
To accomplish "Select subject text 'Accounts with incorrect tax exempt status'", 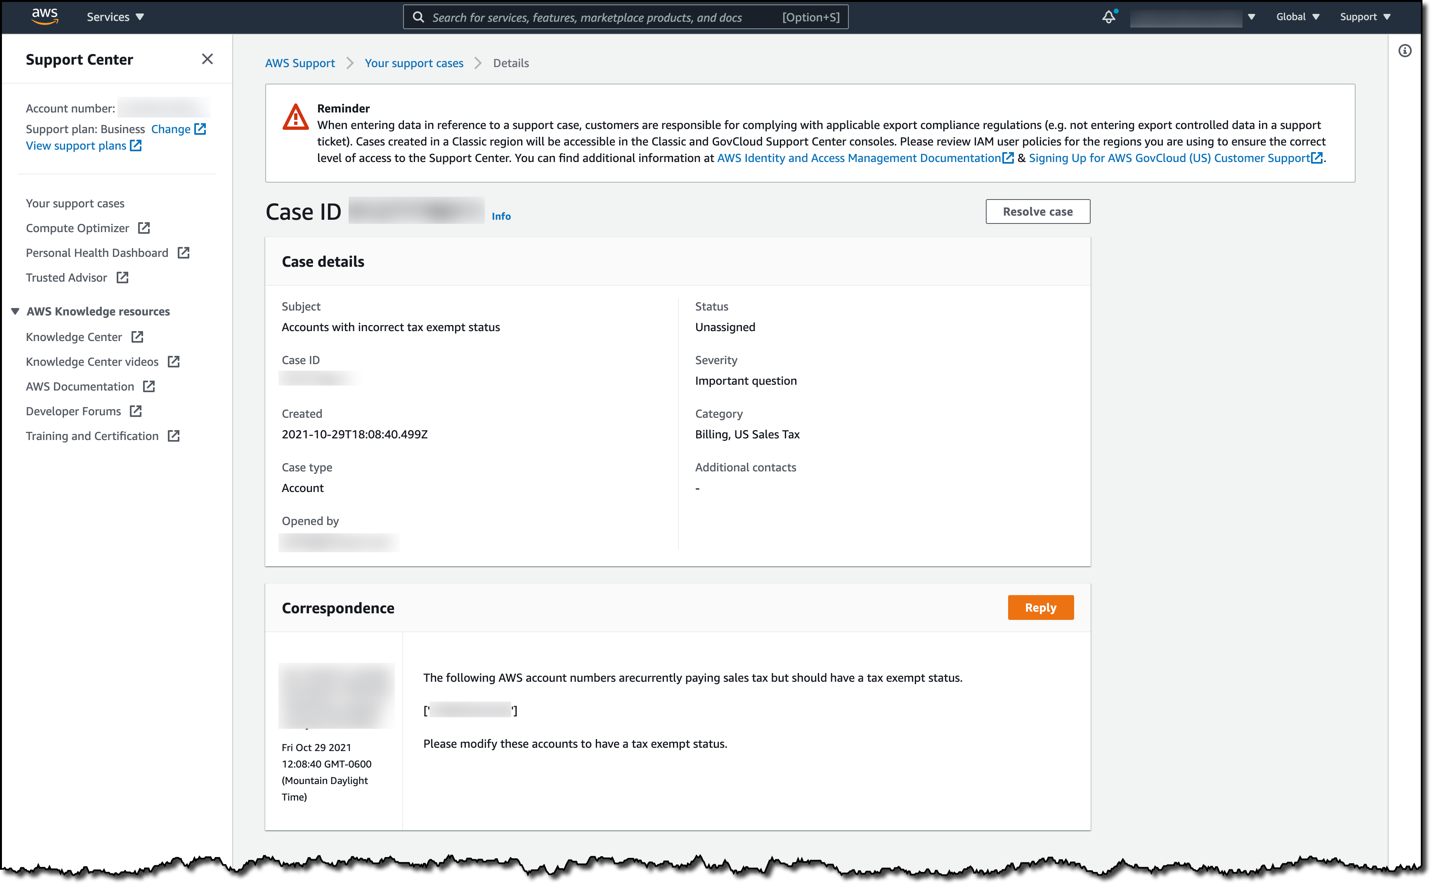I will [391, 327].
